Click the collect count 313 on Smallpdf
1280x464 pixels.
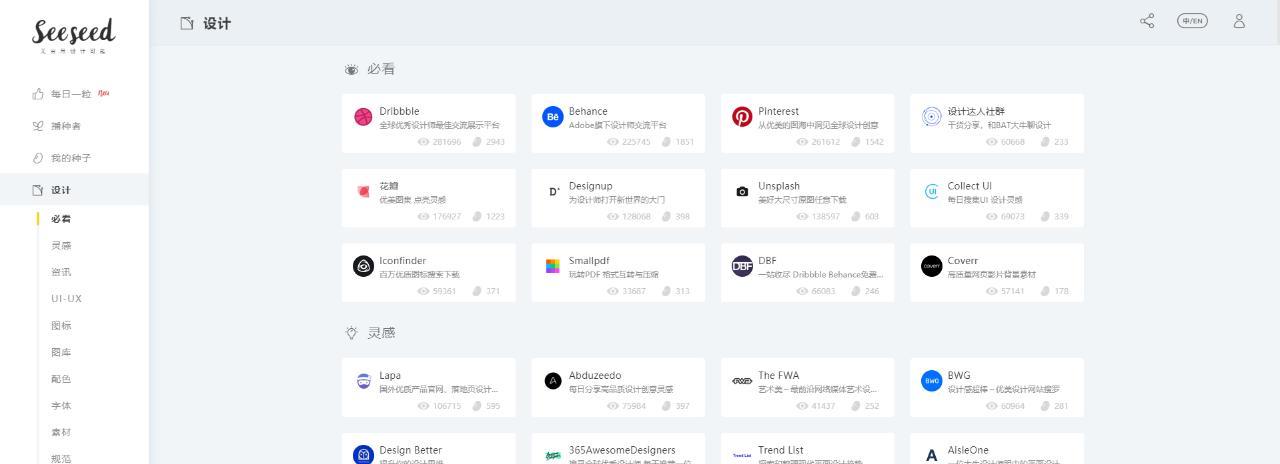click(x=682, y=292)
